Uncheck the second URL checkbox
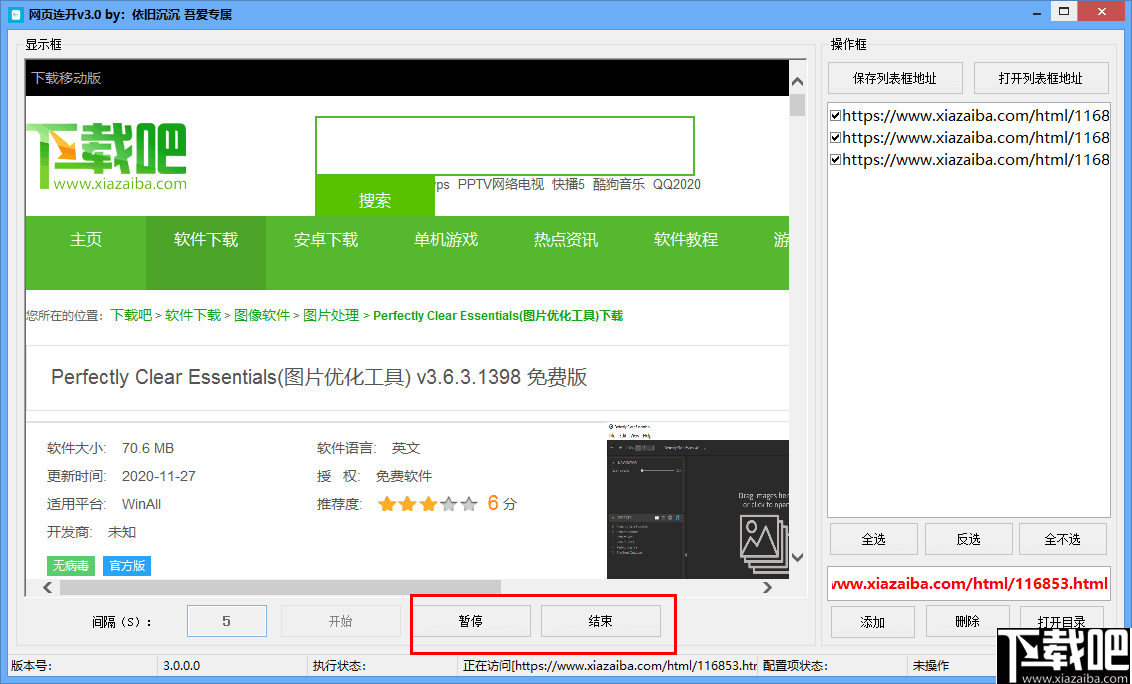This screenshot has height=684, width=1132. (x=833, y=137)
